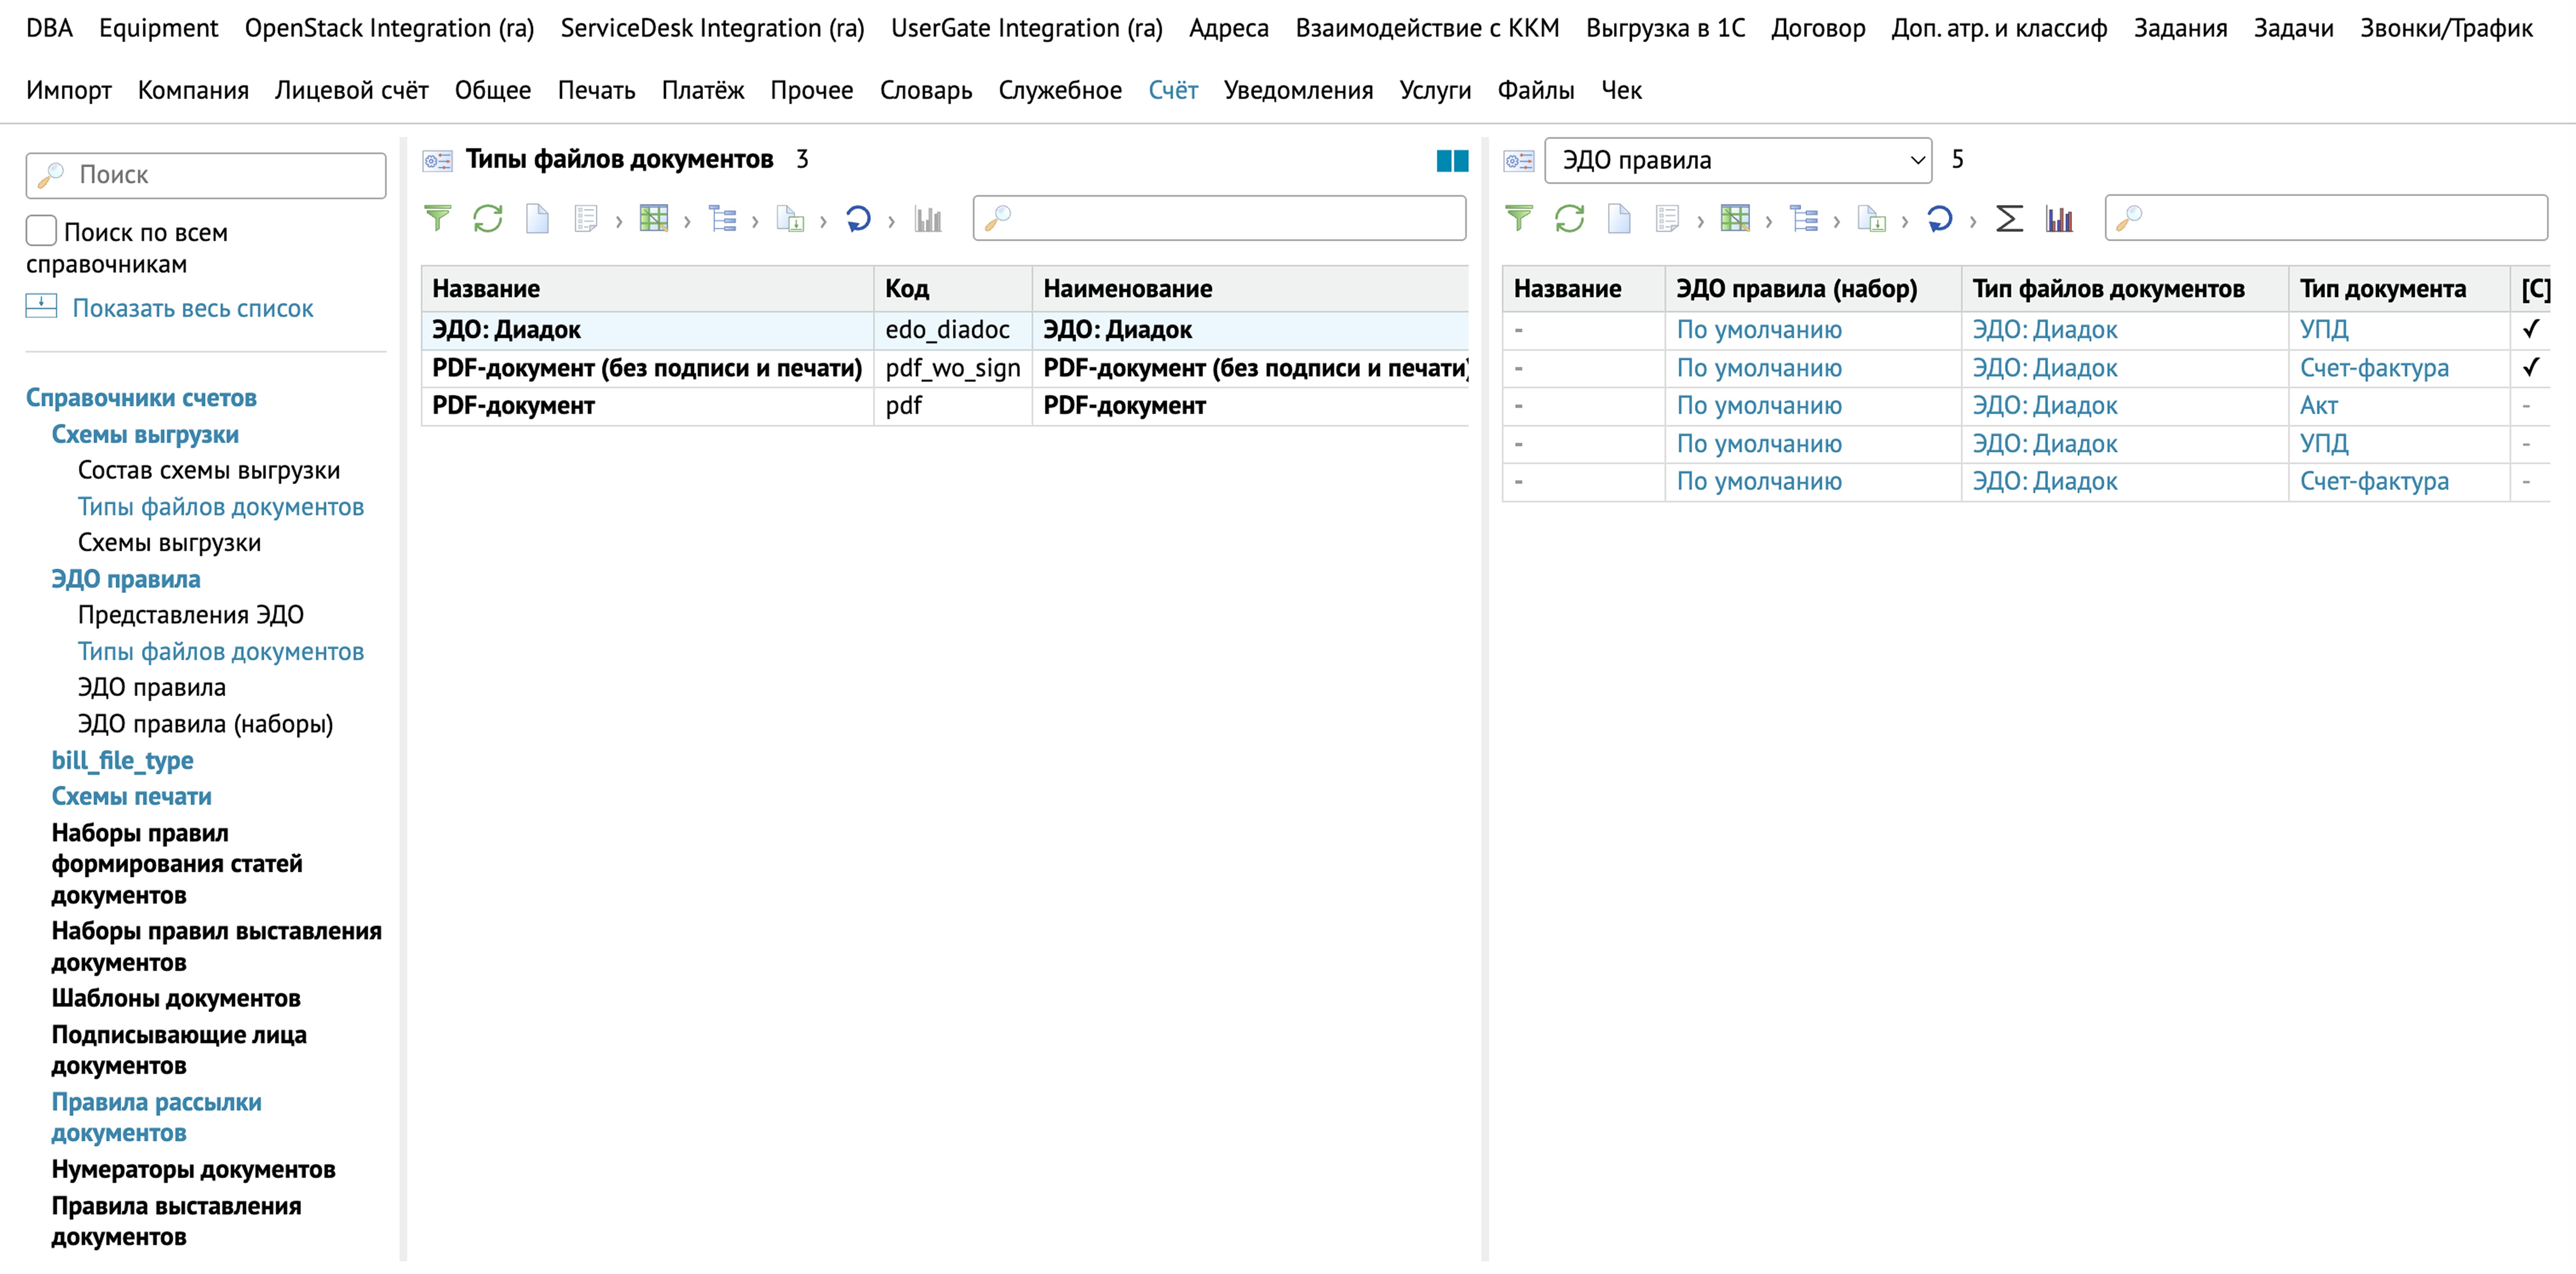Click export document icon in ЭДО правила pane
This screenshot has height=1274, width=2576.
click(x=1871, y=218)
